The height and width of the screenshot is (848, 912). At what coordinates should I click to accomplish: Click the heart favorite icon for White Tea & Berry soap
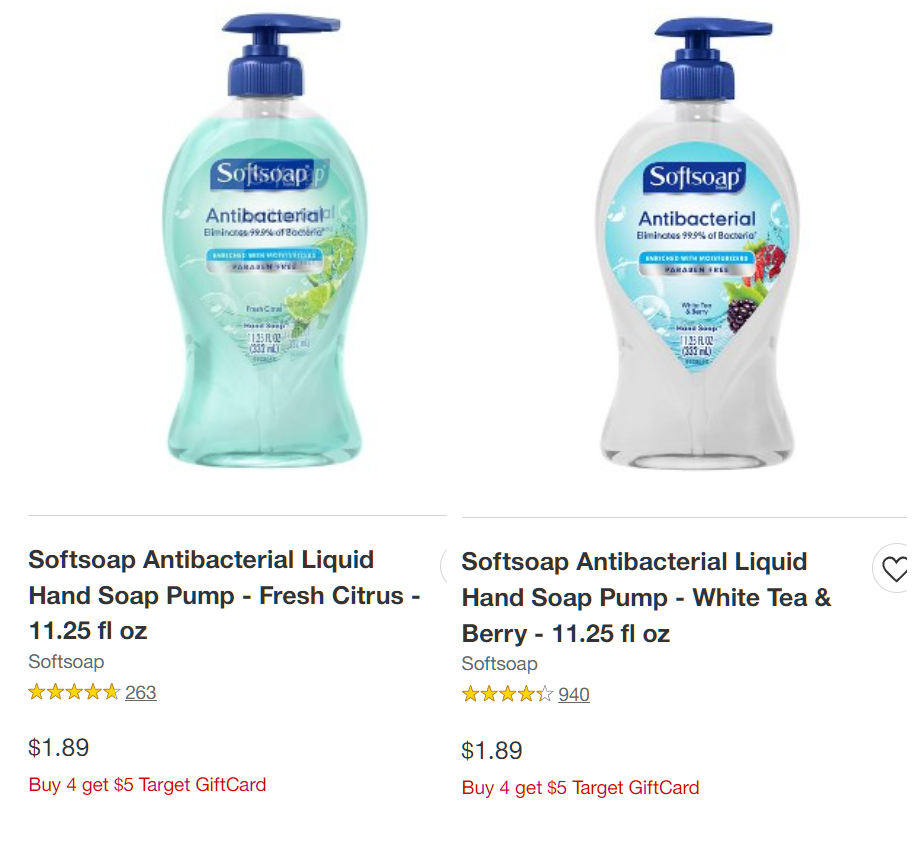pos(891,568)
